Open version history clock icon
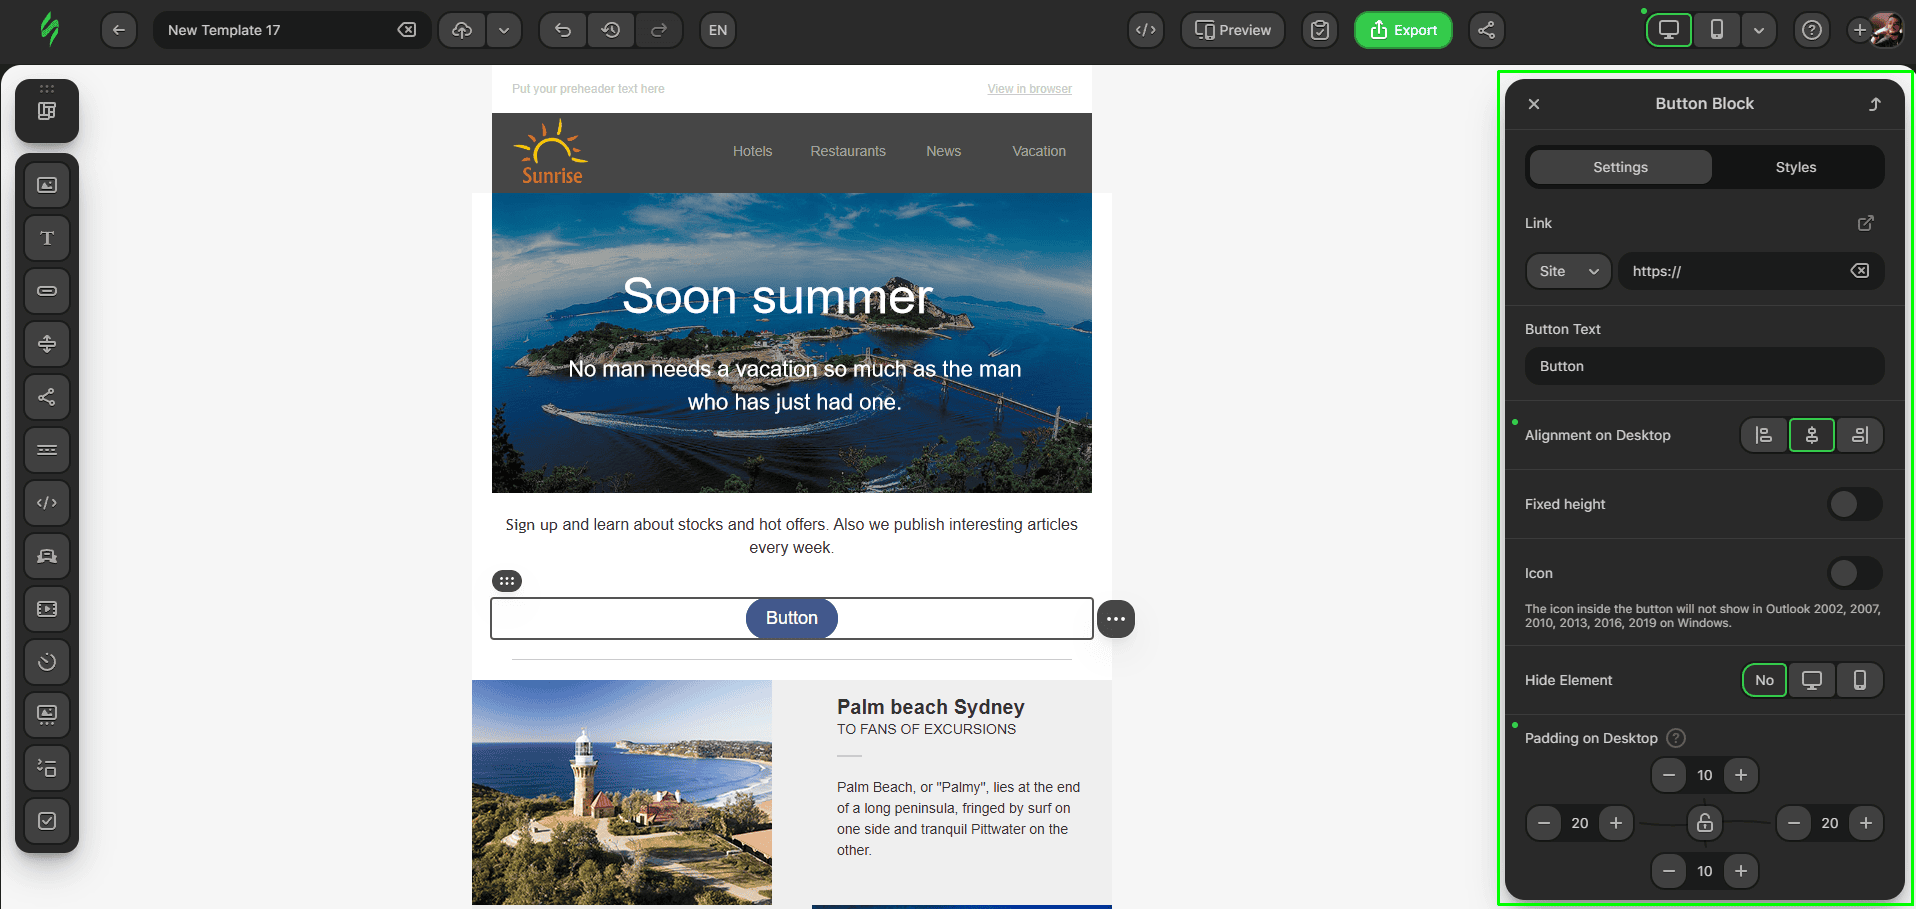Screen dimensions: 1916x909 point(611,30)
